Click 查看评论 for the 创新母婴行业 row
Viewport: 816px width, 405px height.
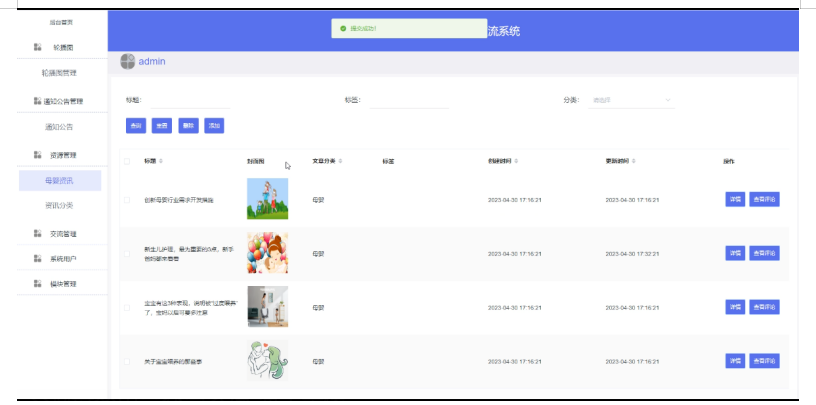[x=764, y=199]
